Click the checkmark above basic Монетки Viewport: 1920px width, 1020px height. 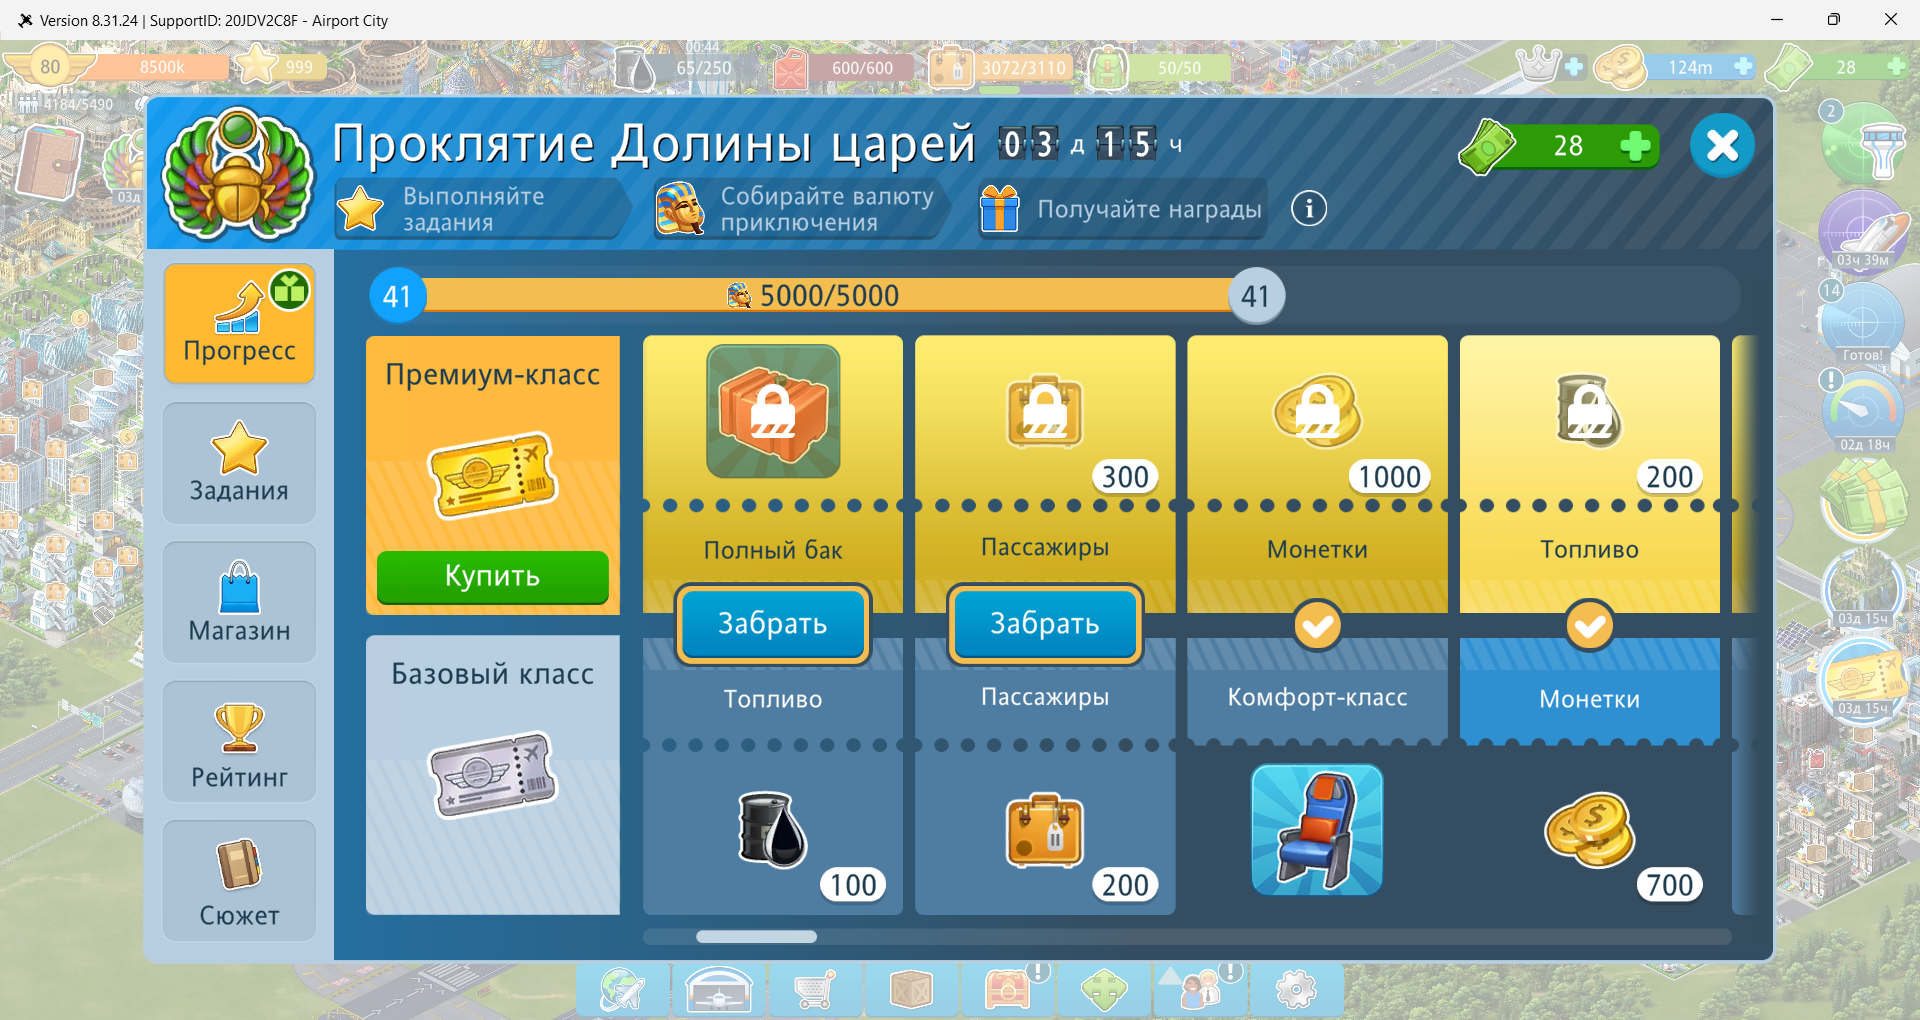click(1589, 626)
